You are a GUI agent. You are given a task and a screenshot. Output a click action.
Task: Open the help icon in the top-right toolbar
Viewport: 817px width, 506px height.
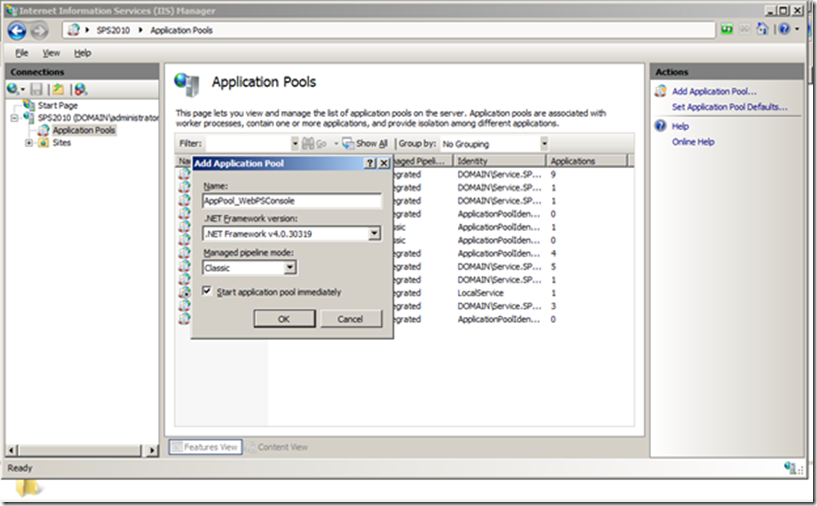pos(784,29)
